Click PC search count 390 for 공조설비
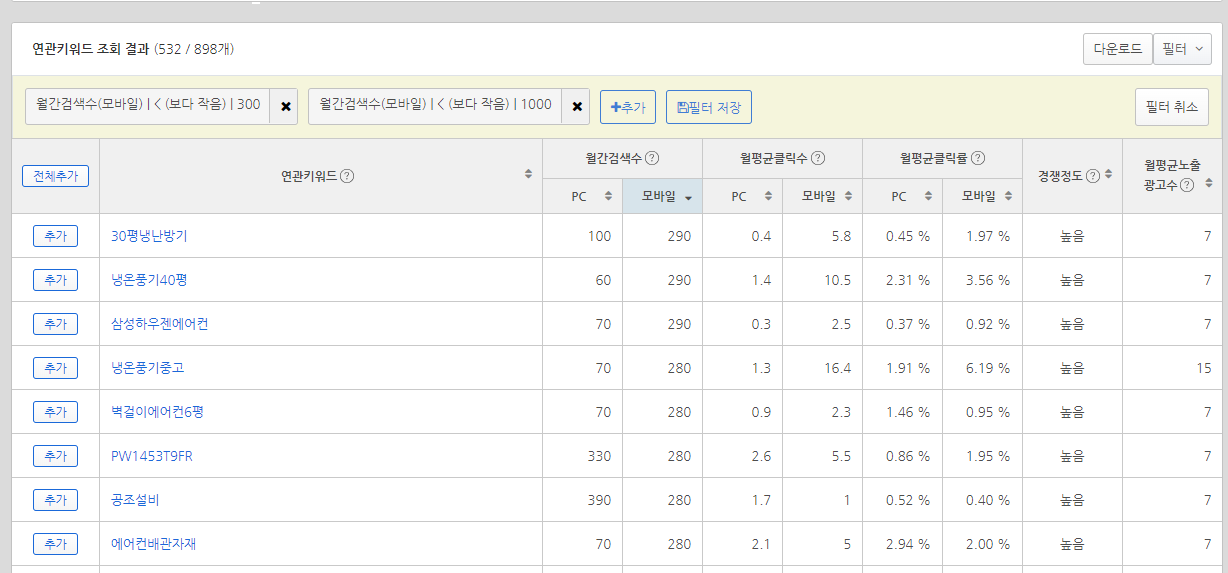 click(x=599, y=500)
